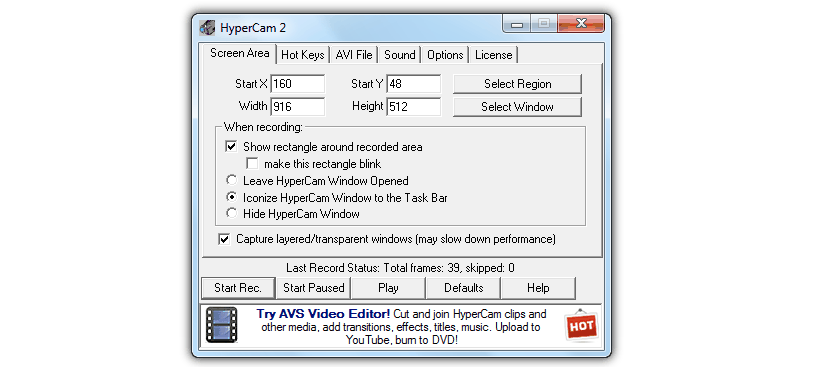The image size is (830, 367).
Task: Click the Start Y input field
Action: coord(413,84)
